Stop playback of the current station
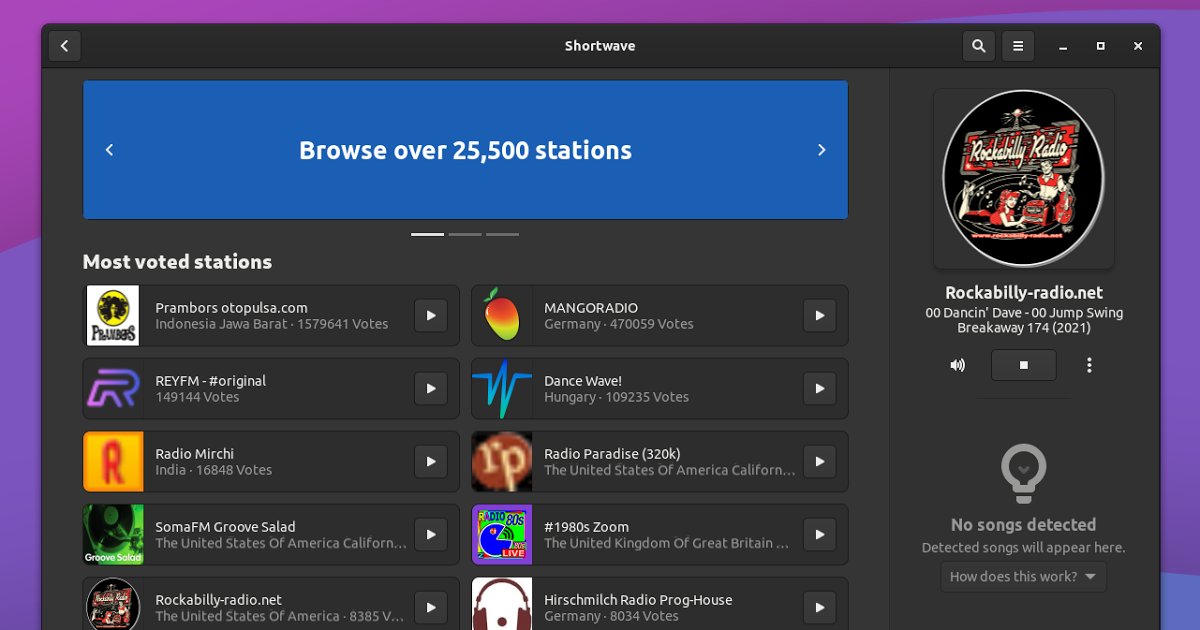Image resolution: width=1200 pixels, height=630 pixels. pos(1023,365)
